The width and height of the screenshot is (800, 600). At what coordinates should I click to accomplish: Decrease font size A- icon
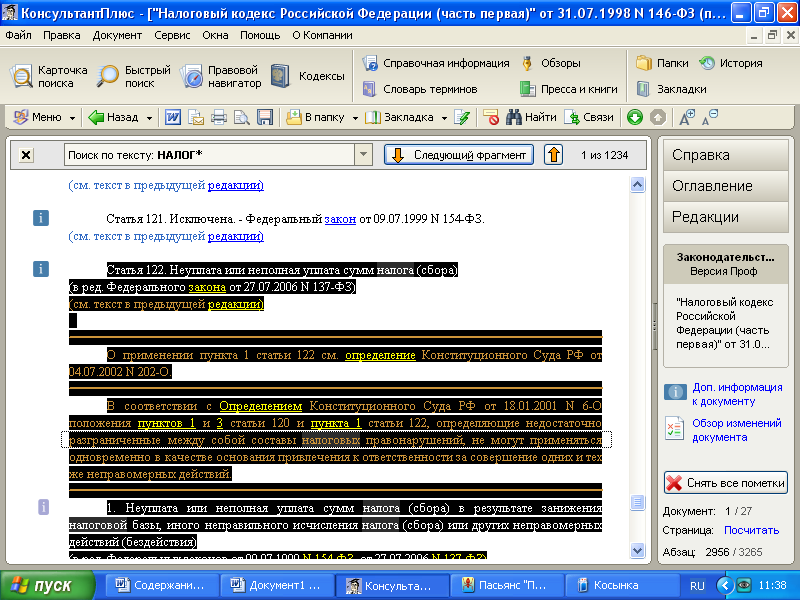710,117
